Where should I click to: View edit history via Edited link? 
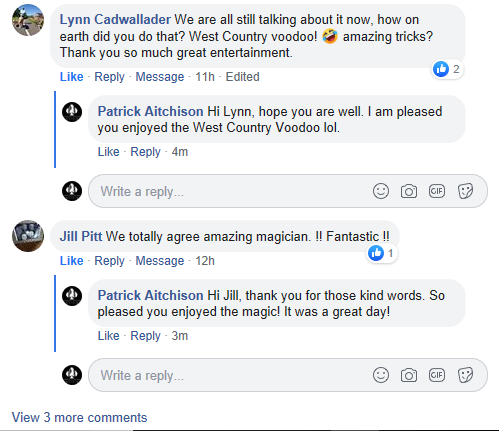point(242,77)
